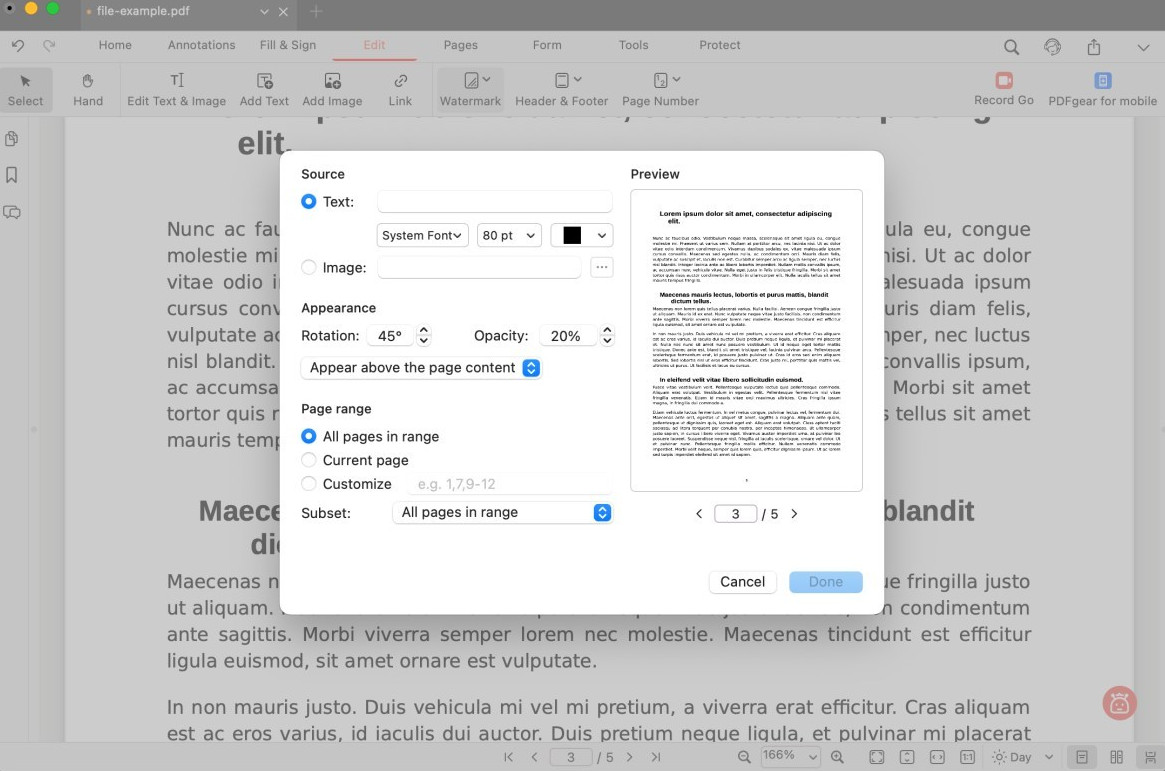Click the Edit Text & Image tool
The width and height of the screenshot is (1165, 771).
point(176,89)
